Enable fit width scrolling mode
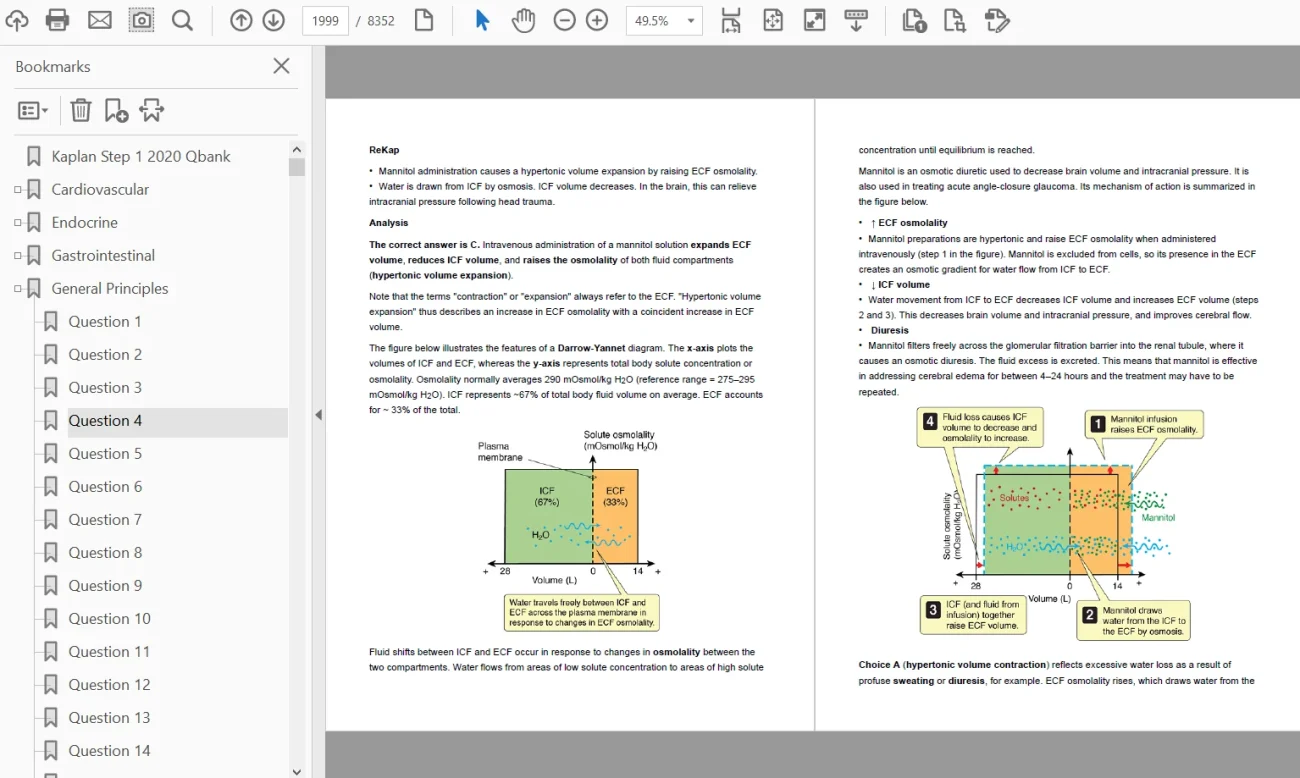This screenshot has width=1300, height=778. pos(731,20)
